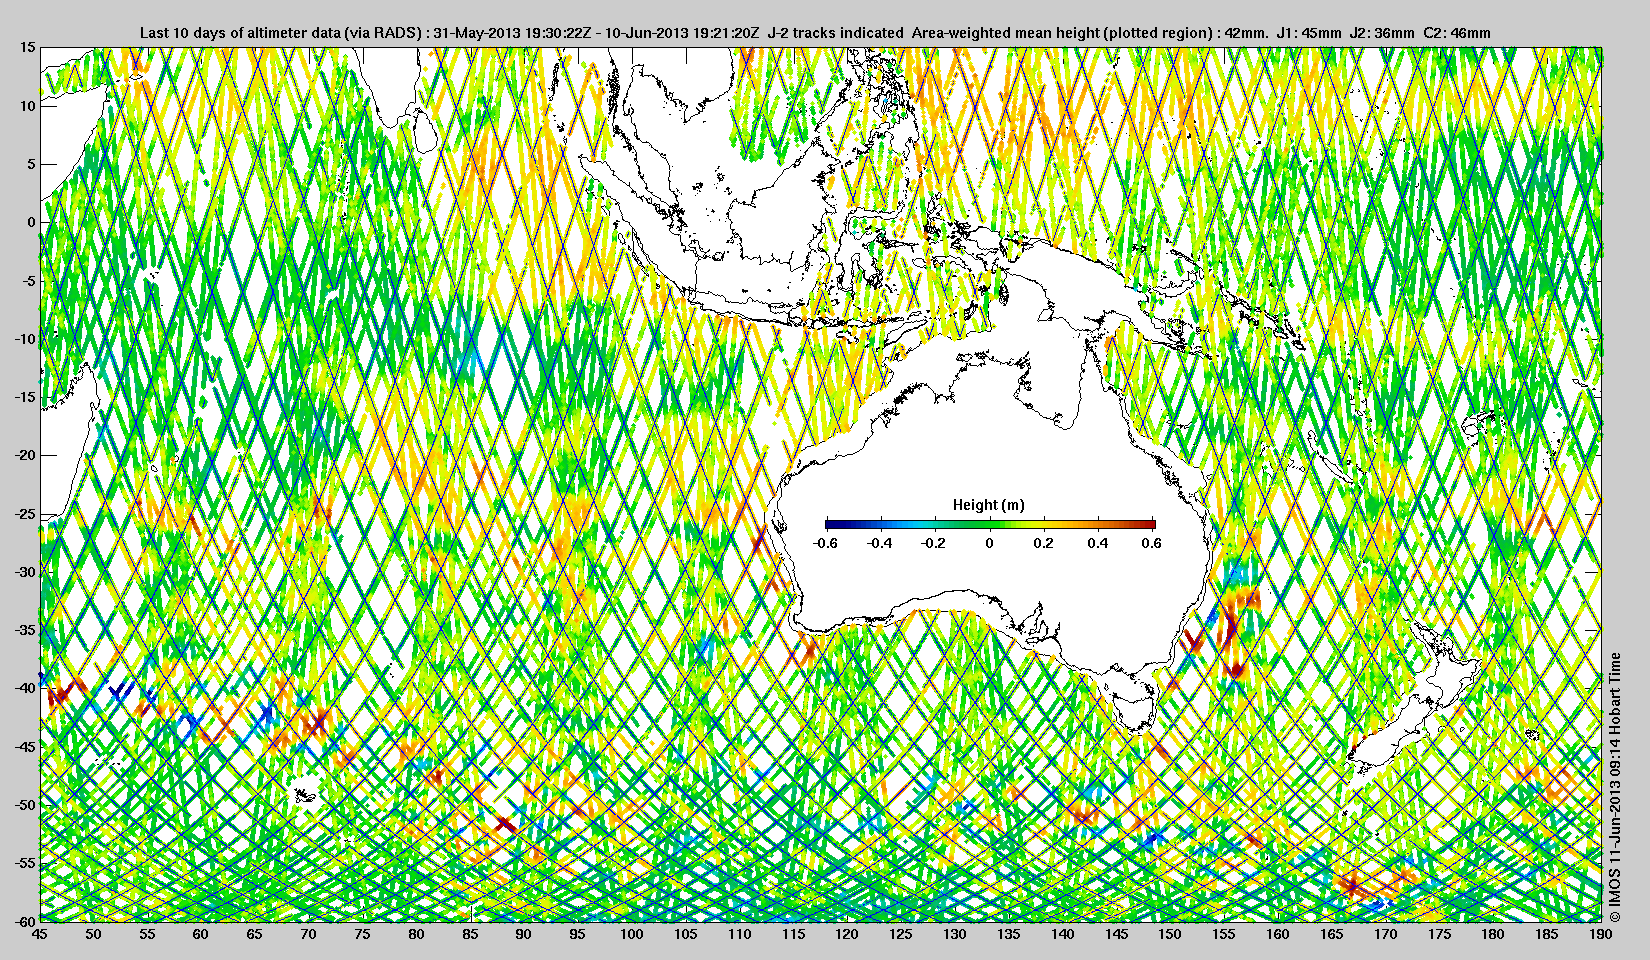The image size is (1650, 960).
Task: Click longitude axis label '160'
Action: tap(1277, 934)
